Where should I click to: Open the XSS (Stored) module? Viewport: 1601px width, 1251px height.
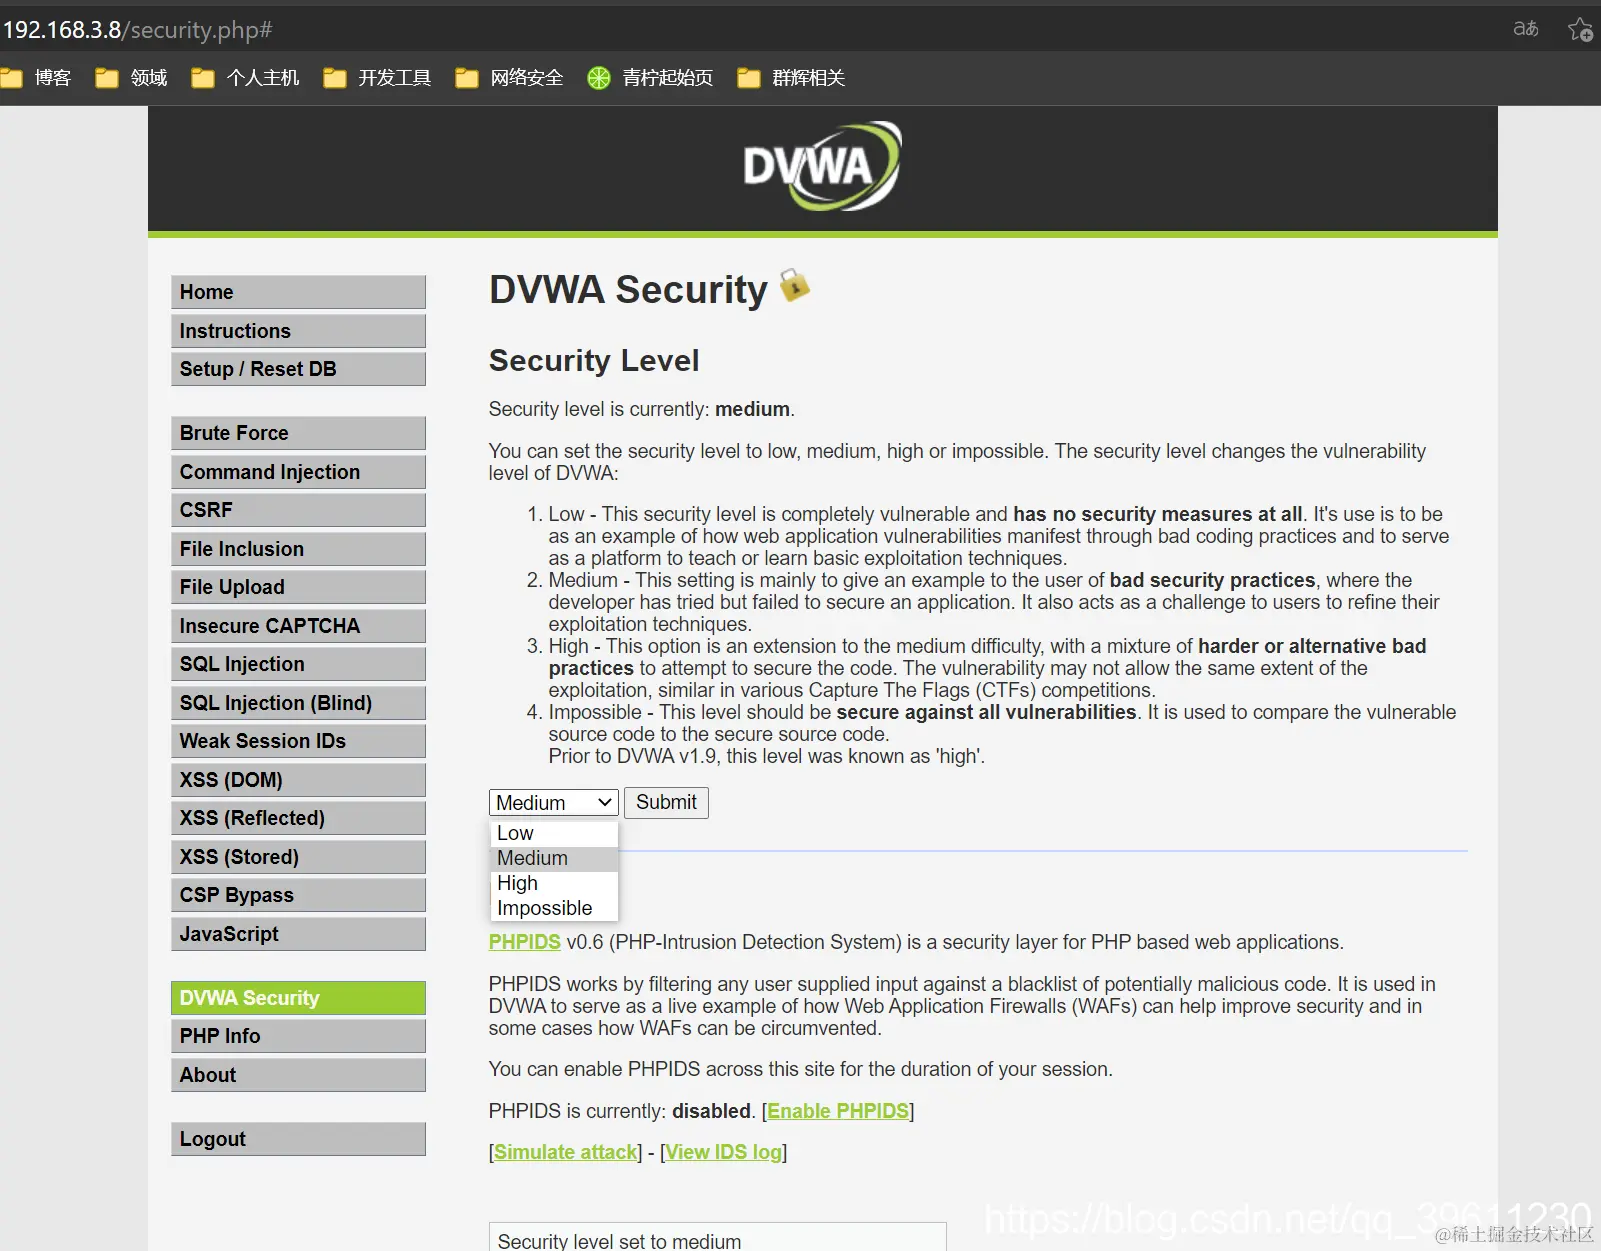[298, 857]
